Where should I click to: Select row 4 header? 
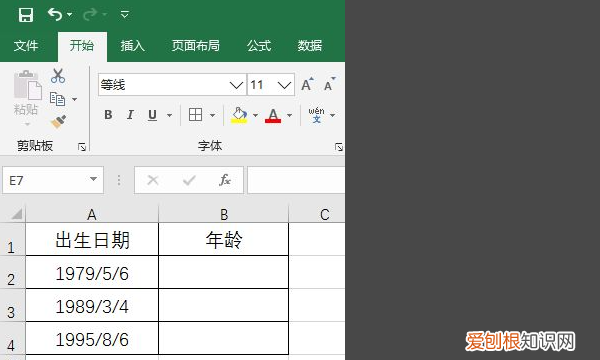point(12,338)
